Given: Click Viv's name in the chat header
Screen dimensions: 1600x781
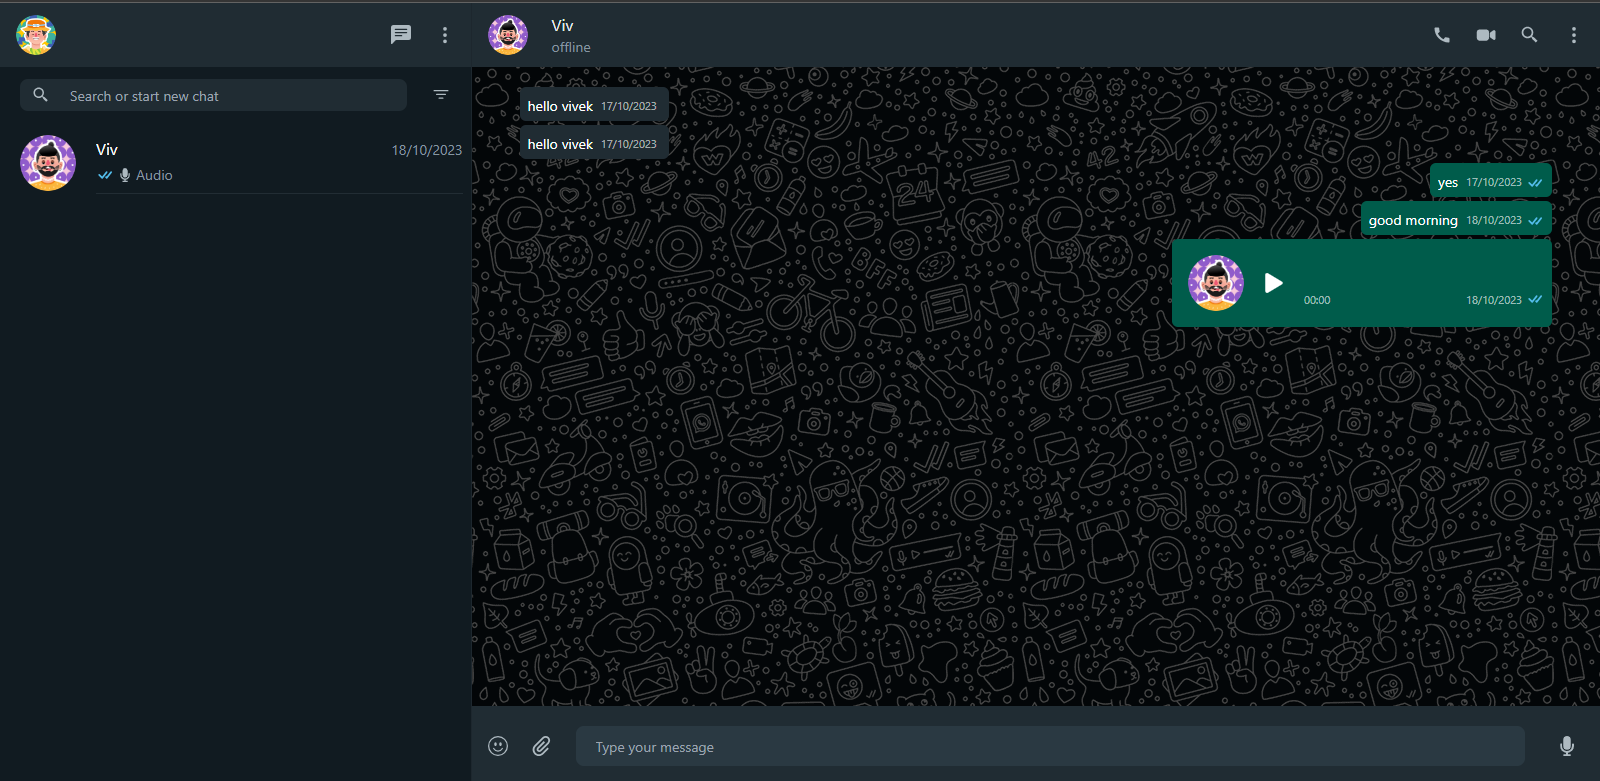Looking at the screenshot, I should [x=562, y=26].
